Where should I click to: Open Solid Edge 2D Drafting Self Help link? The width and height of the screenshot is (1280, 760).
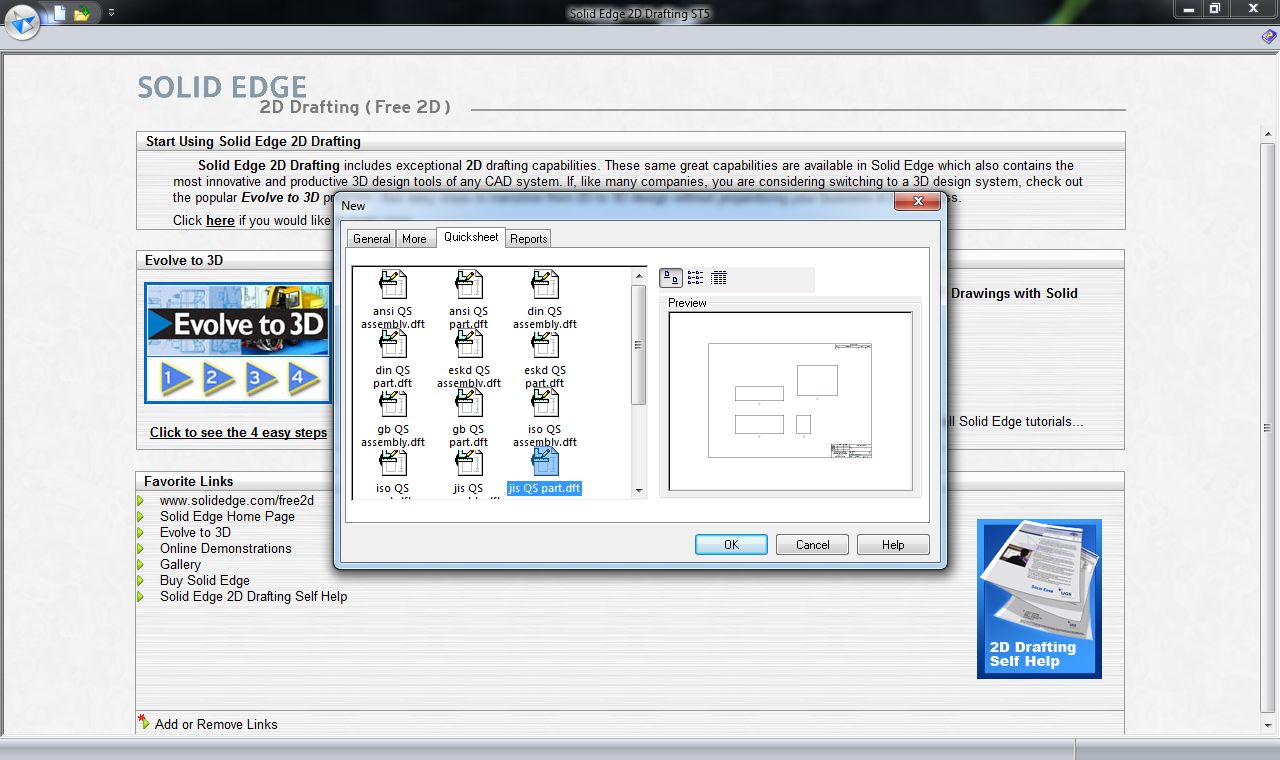pos(254,597)
